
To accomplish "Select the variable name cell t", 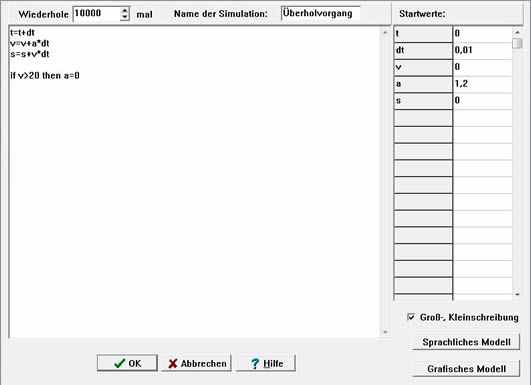I will (423, 34).
